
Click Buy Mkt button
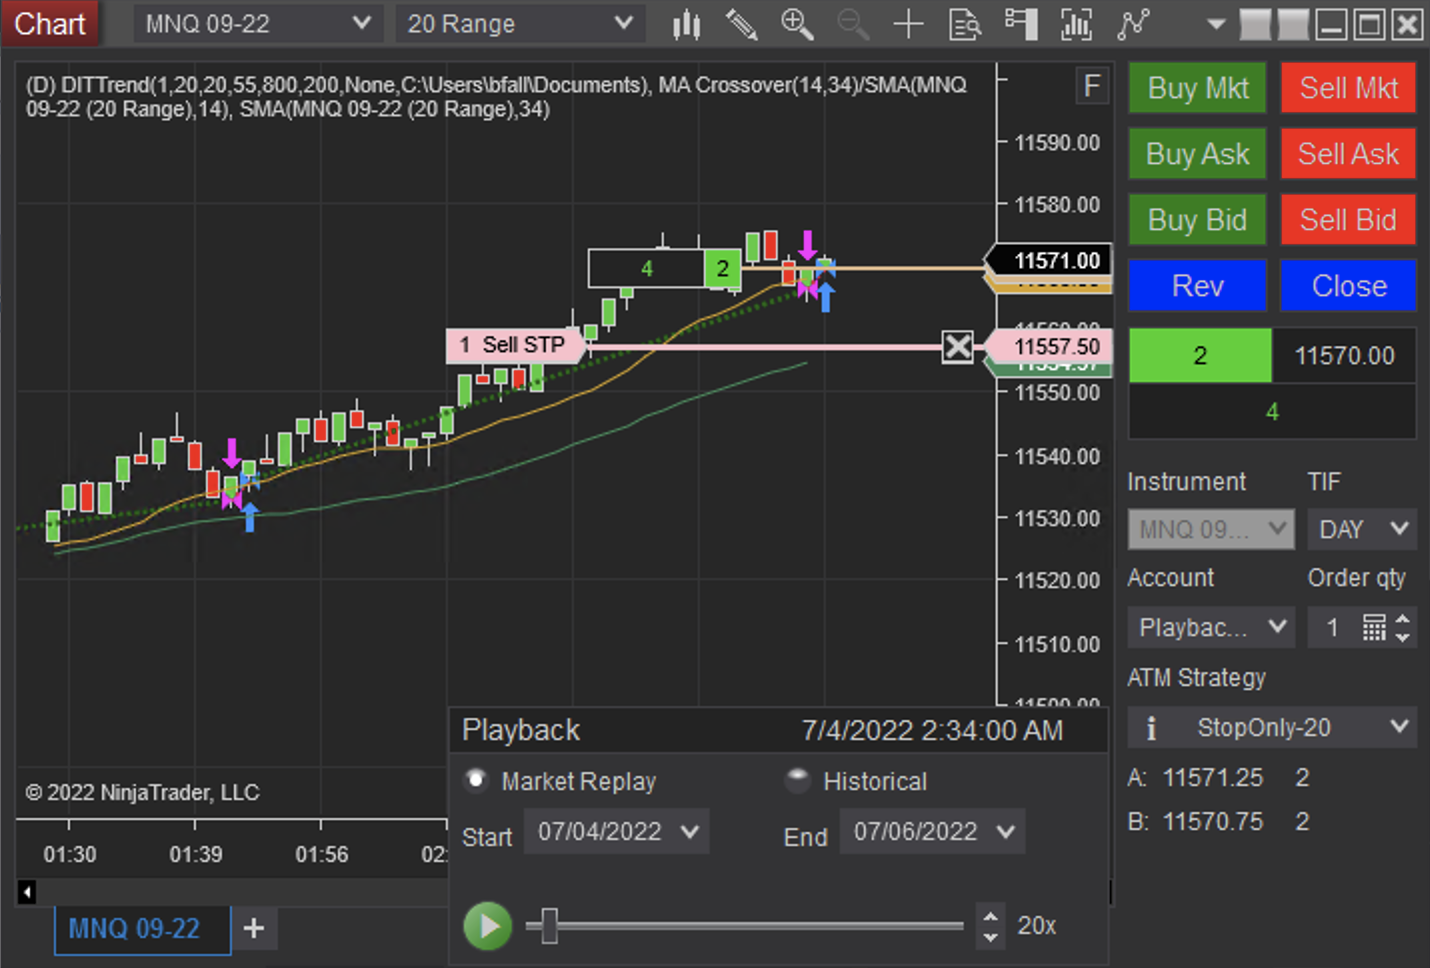point(1197,88)
